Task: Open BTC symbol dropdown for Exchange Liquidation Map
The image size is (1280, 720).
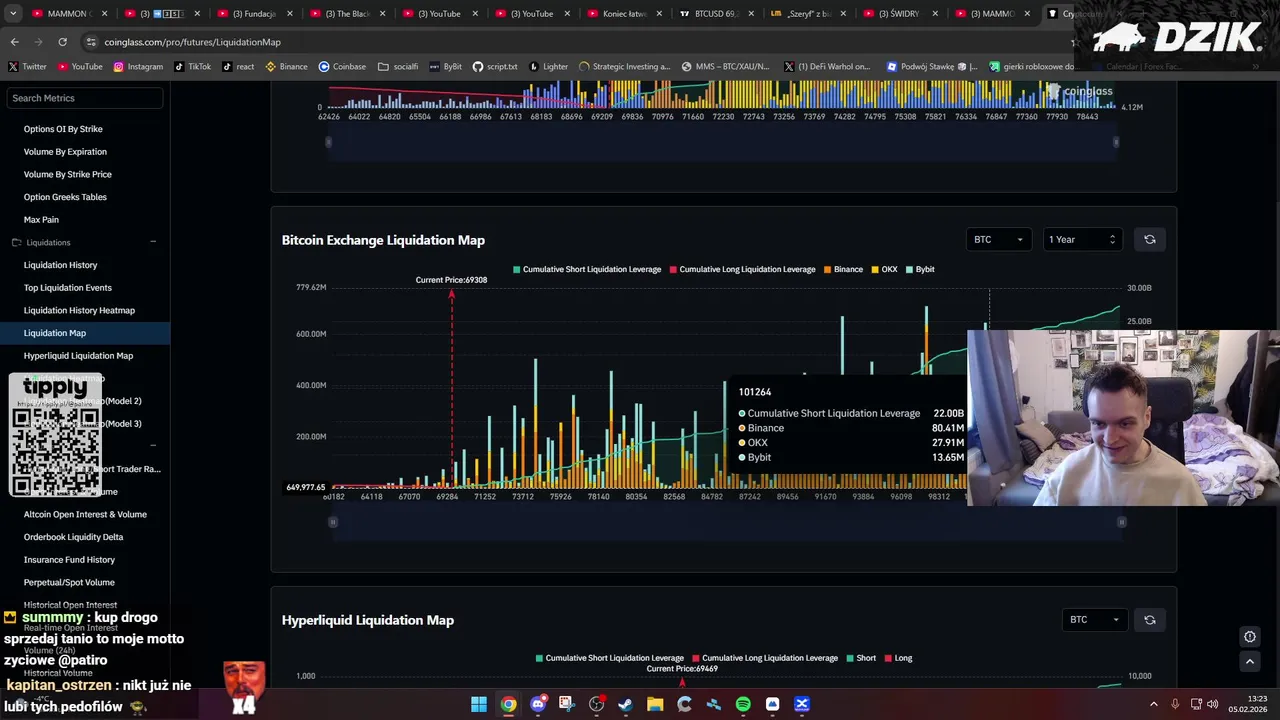Action: (998, 239)
